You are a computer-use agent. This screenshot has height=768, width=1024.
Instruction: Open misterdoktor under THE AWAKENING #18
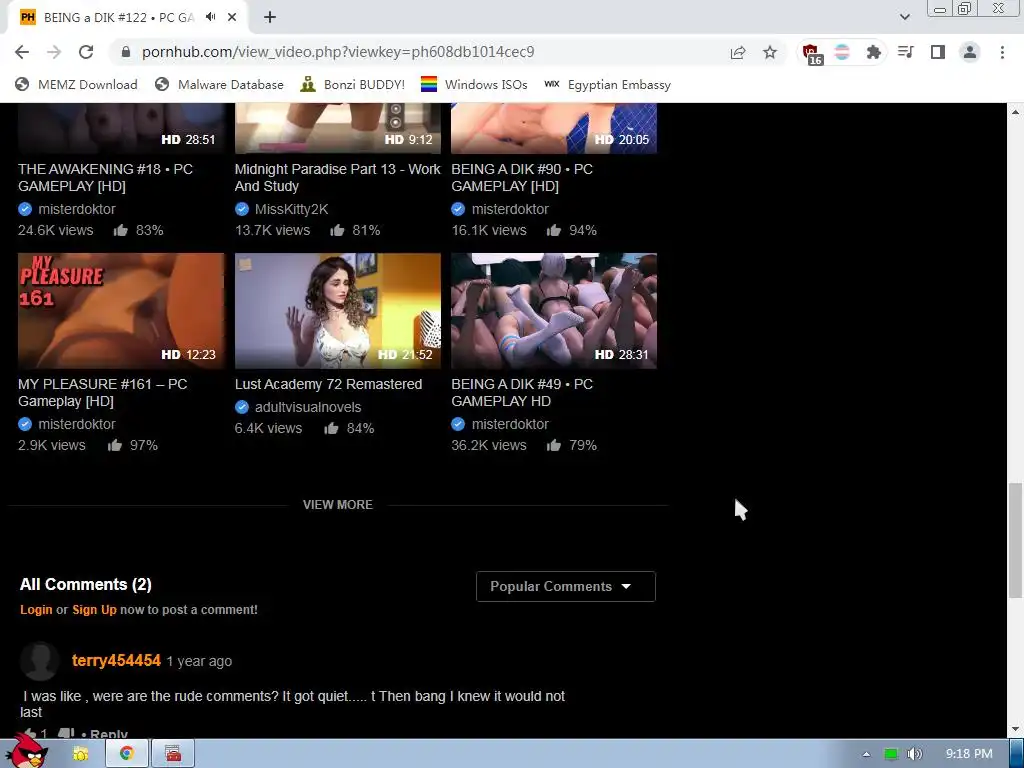76,209
